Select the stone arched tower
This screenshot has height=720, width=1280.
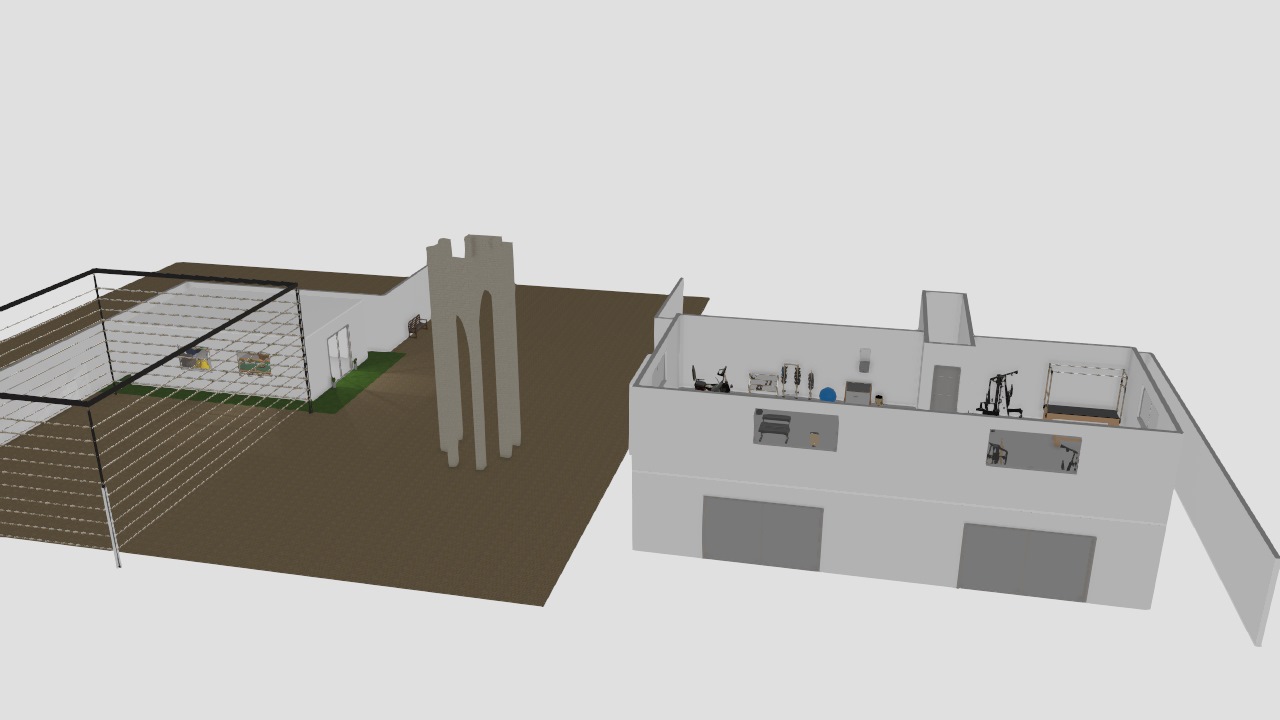(x=474, y=350)
